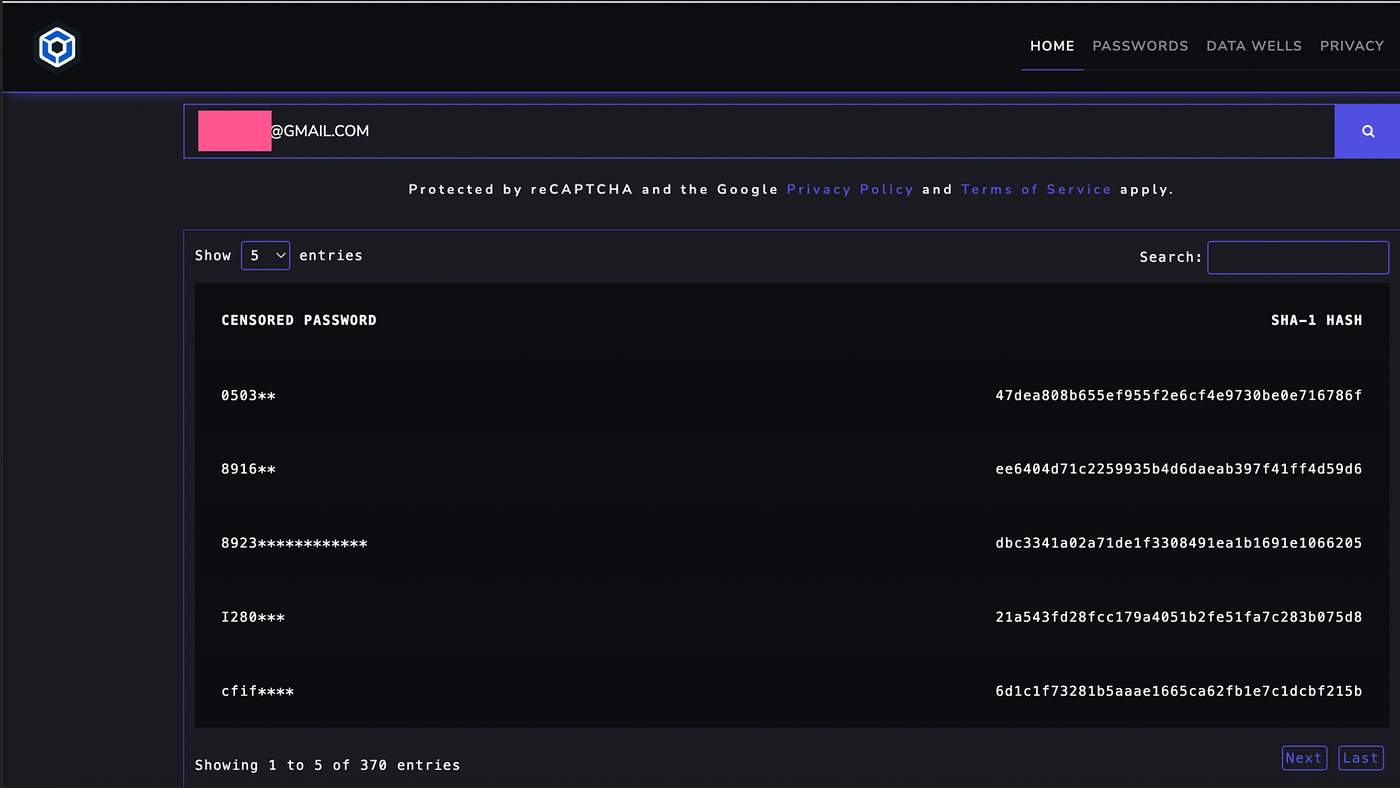Image resolution: width=1400 pixels, height=788 pixels.
Task: Select censored password 0503**
Action: coord(248,395)
